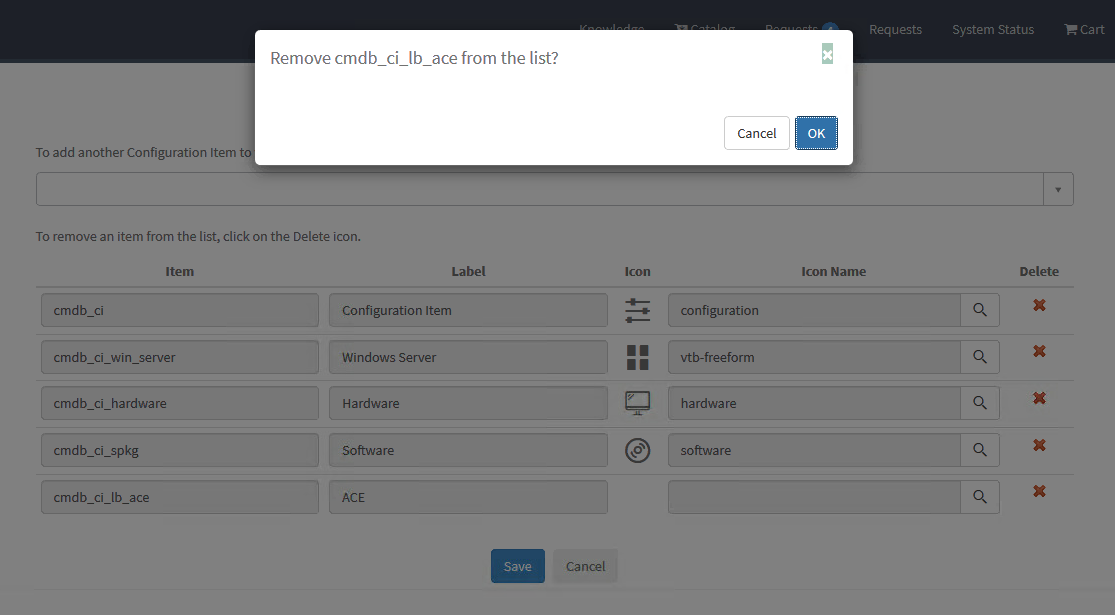Click the Hardware label field
Screen dimensions: 1115x615
[468, 403]
